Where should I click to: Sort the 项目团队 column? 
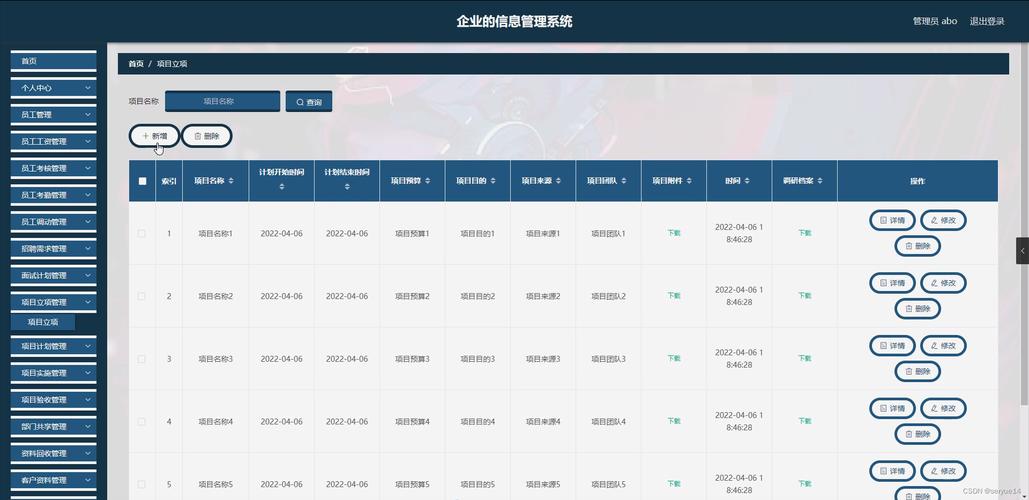(x=623, y=180)
